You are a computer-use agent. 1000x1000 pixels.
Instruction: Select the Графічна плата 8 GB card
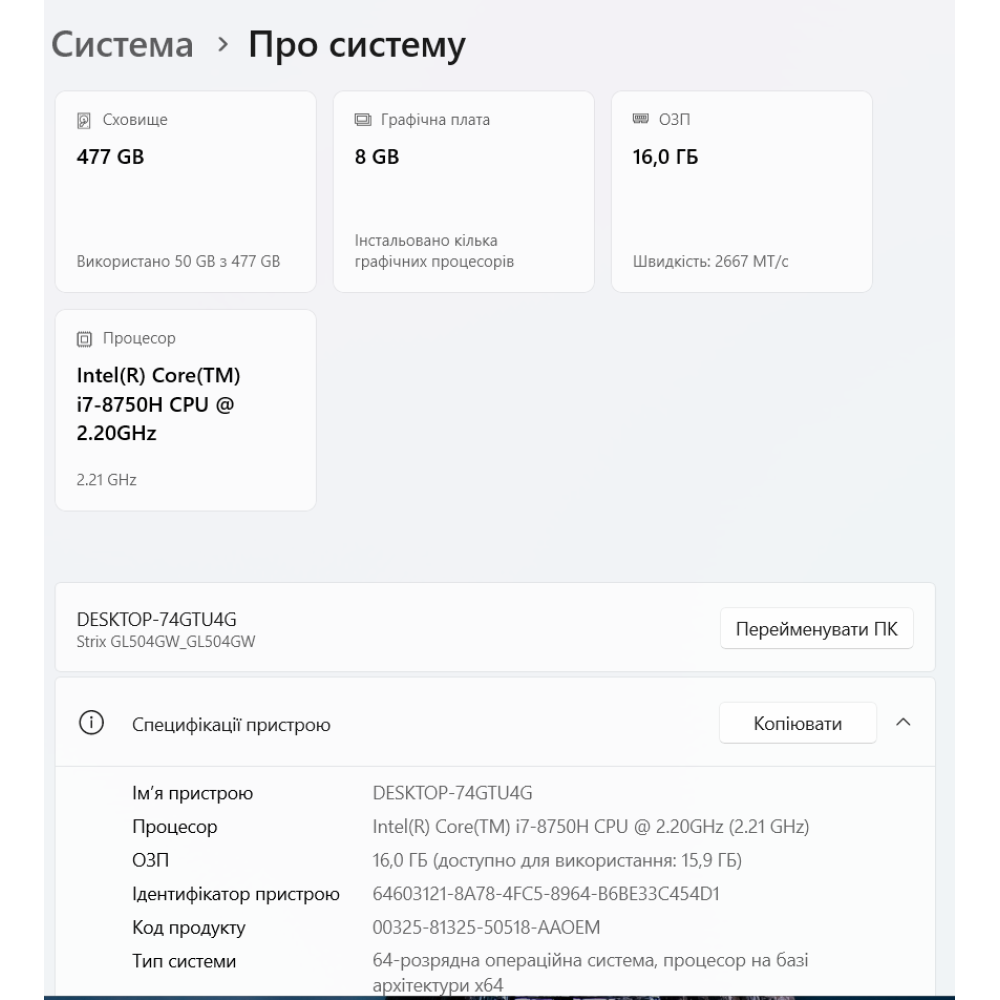463,190
